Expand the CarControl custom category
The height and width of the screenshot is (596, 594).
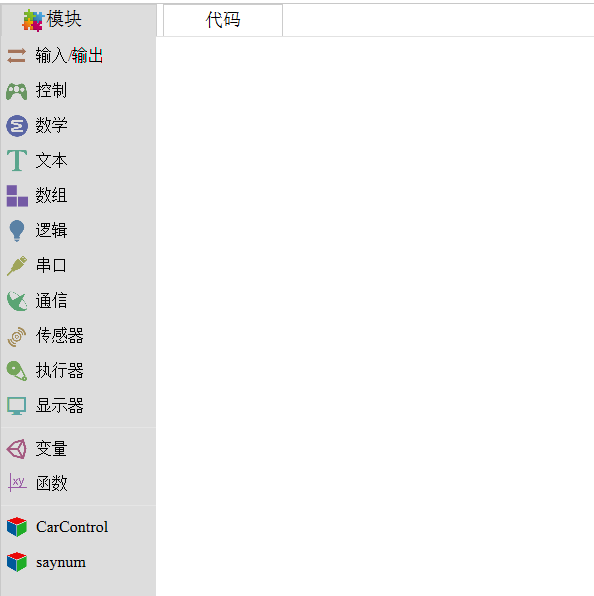[78, 527]
